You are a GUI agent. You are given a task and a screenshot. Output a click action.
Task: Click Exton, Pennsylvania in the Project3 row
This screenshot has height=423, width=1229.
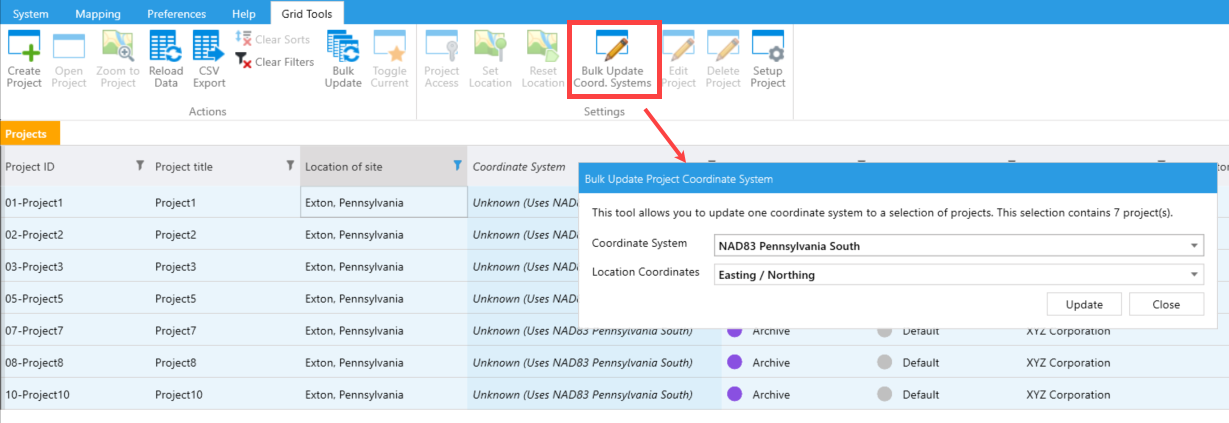click(354, 266)
